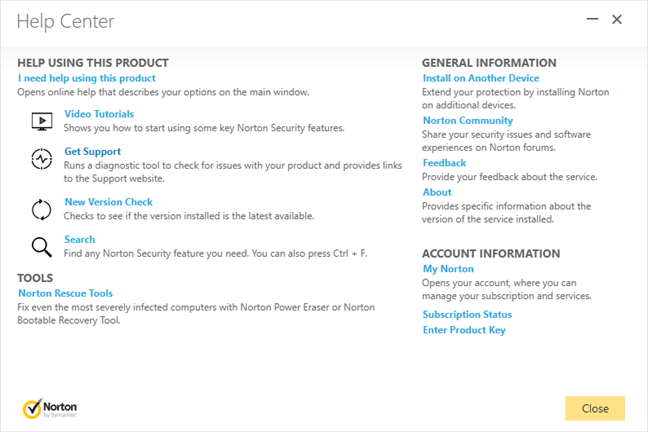Click text 'Find any Norton Security feature you need'
The image size is (648, 432).
156,253
